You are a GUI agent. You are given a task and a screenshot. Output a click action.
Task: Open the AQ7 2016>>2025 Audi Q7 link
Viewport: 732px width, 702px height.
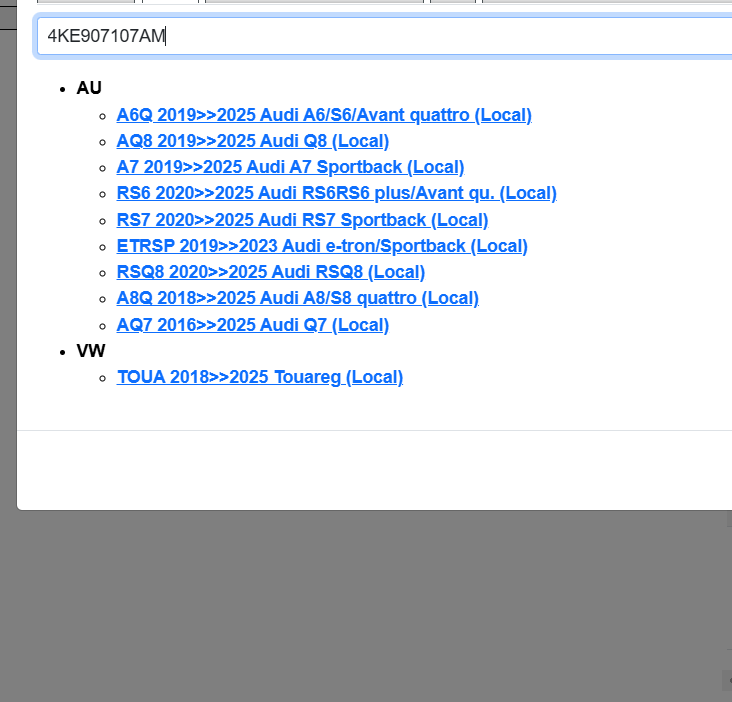click(252, 325)
